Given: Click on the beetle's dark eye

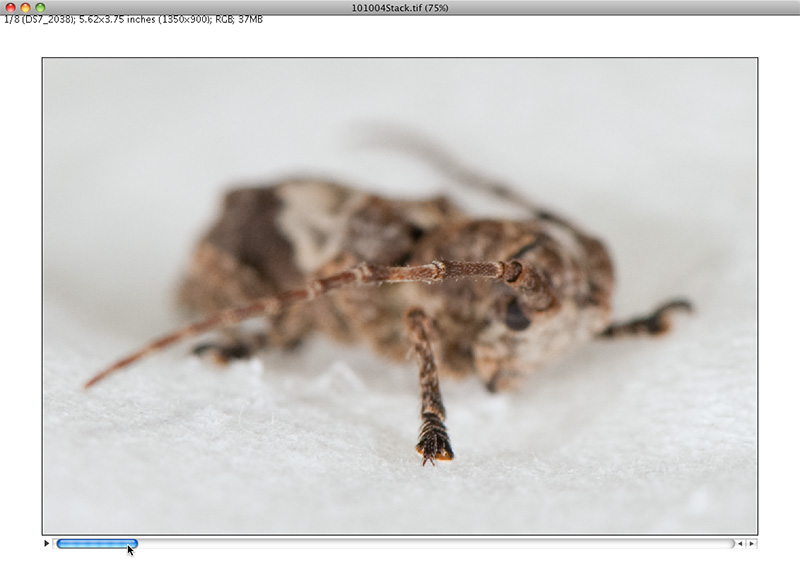Looking at the screenshot, I should (x=517, y=316).
